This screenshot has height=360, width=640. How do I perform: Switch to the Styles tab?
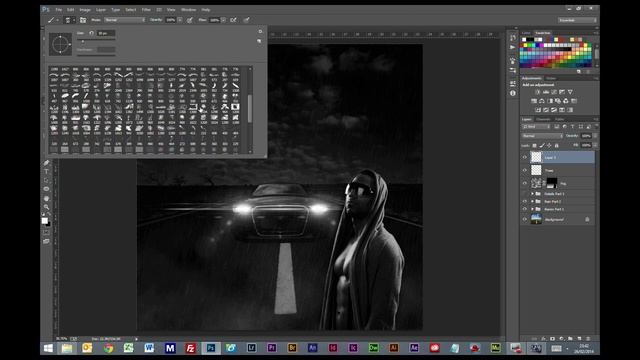tap(551, 78)
